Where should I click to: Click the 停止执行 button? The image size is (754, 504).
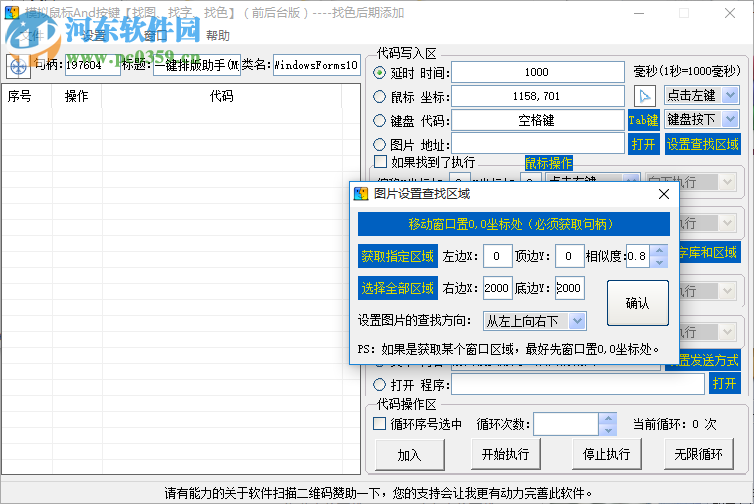(607, 454)
